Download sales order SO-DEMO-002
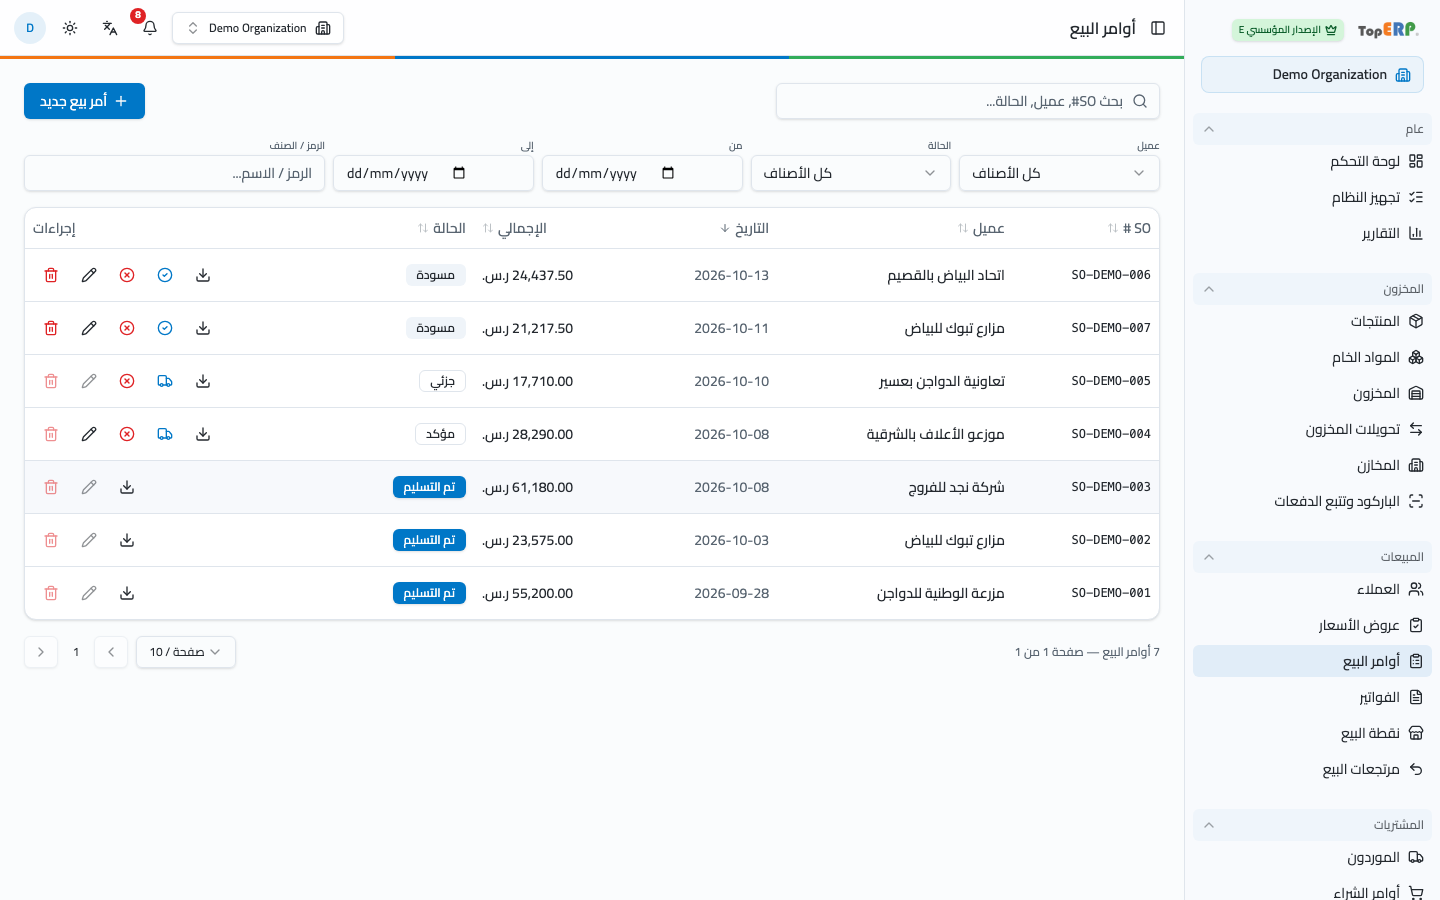Viewport: 1440px width, 900px height. click(127, 540)
